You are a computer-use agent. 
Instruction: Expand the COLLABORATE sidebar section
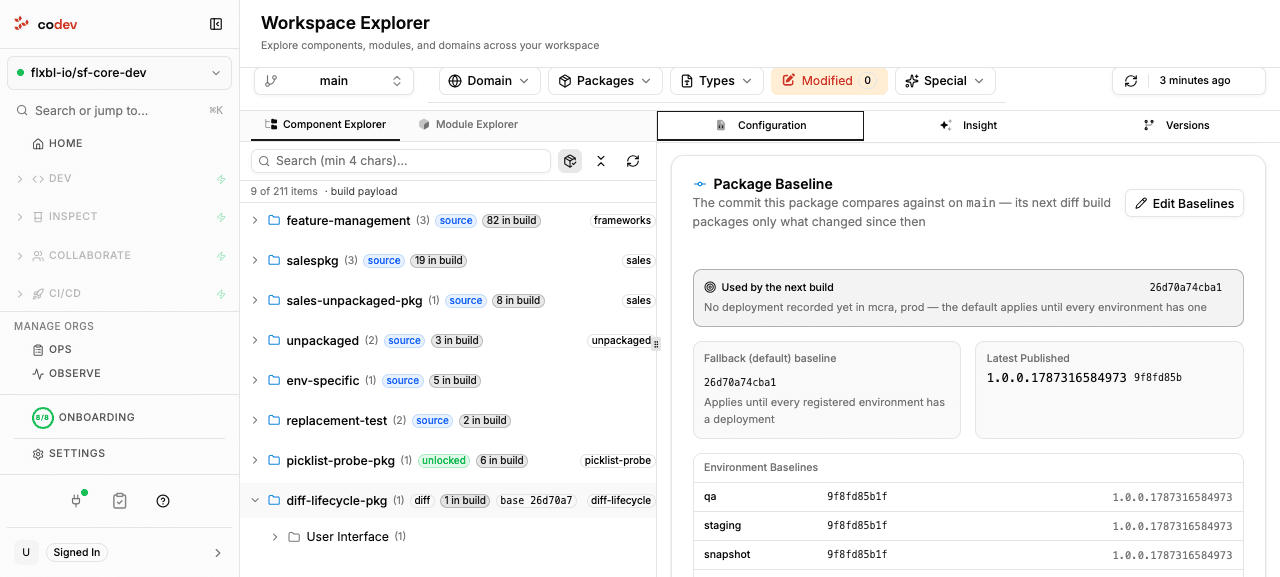20,256
